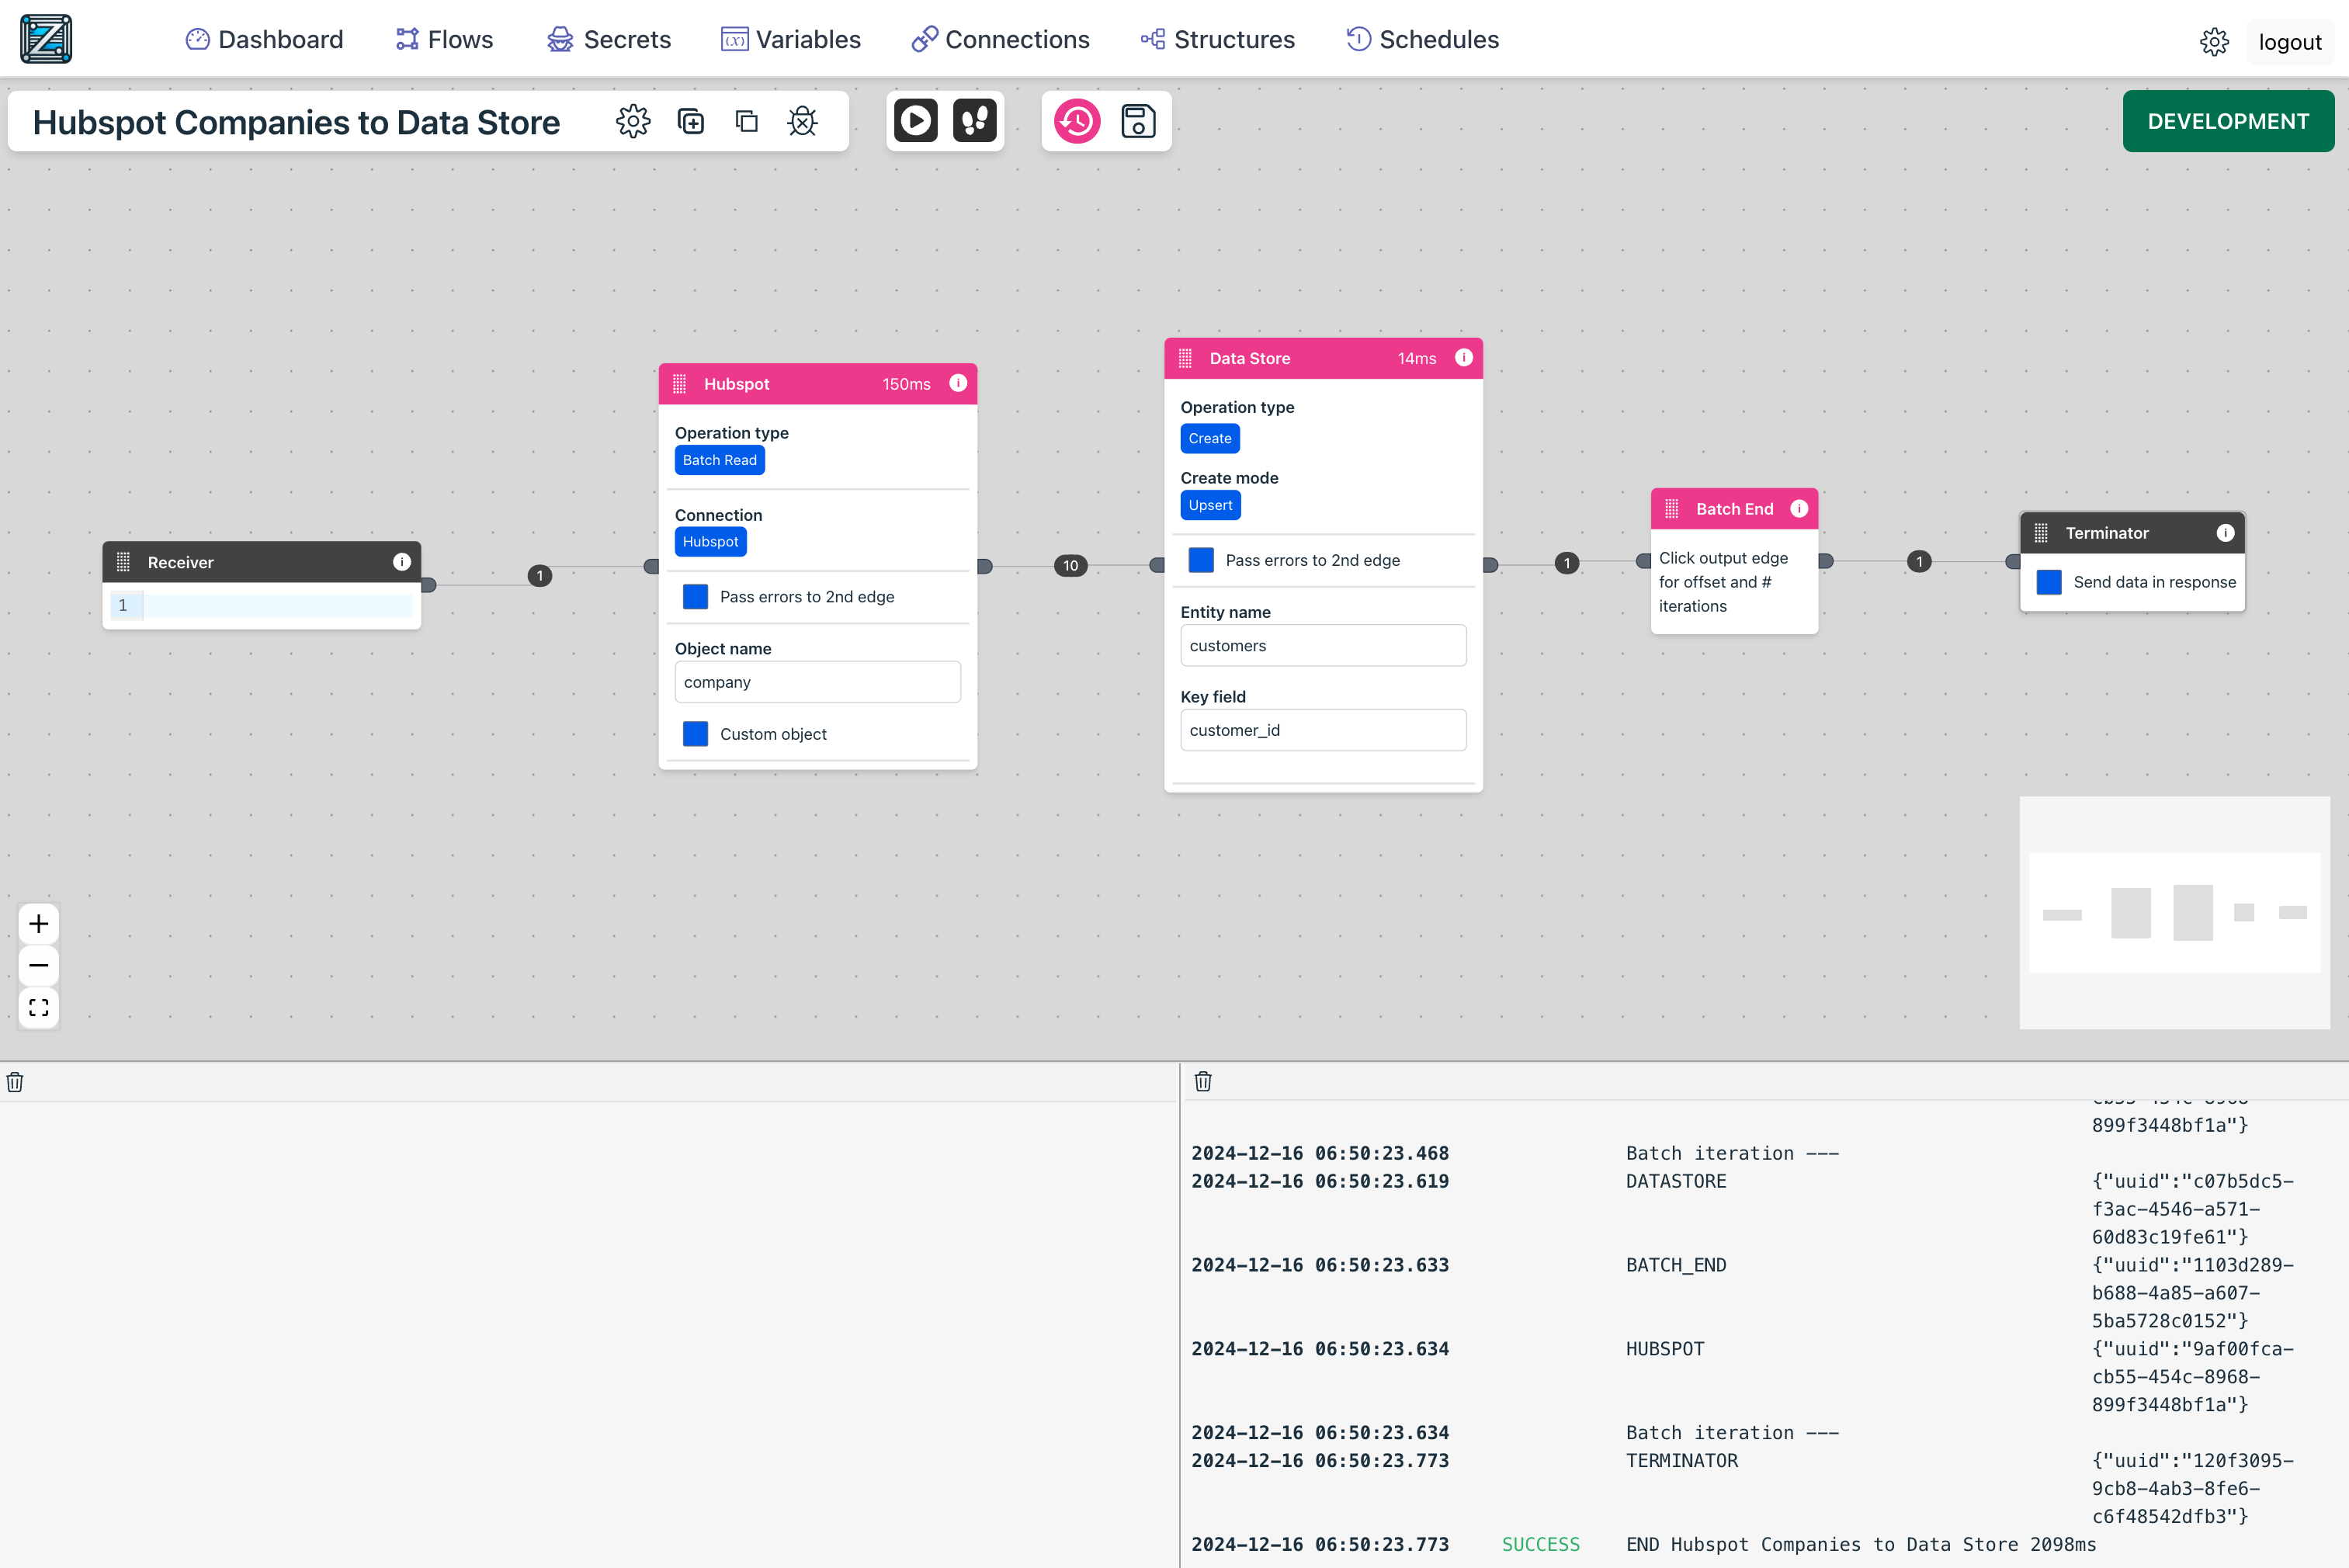Click edge badge 1 between Data Store and Batch End
Image resolution: width=2349 pixels, height=1568 pixels.
click(x=1567, y=563)
